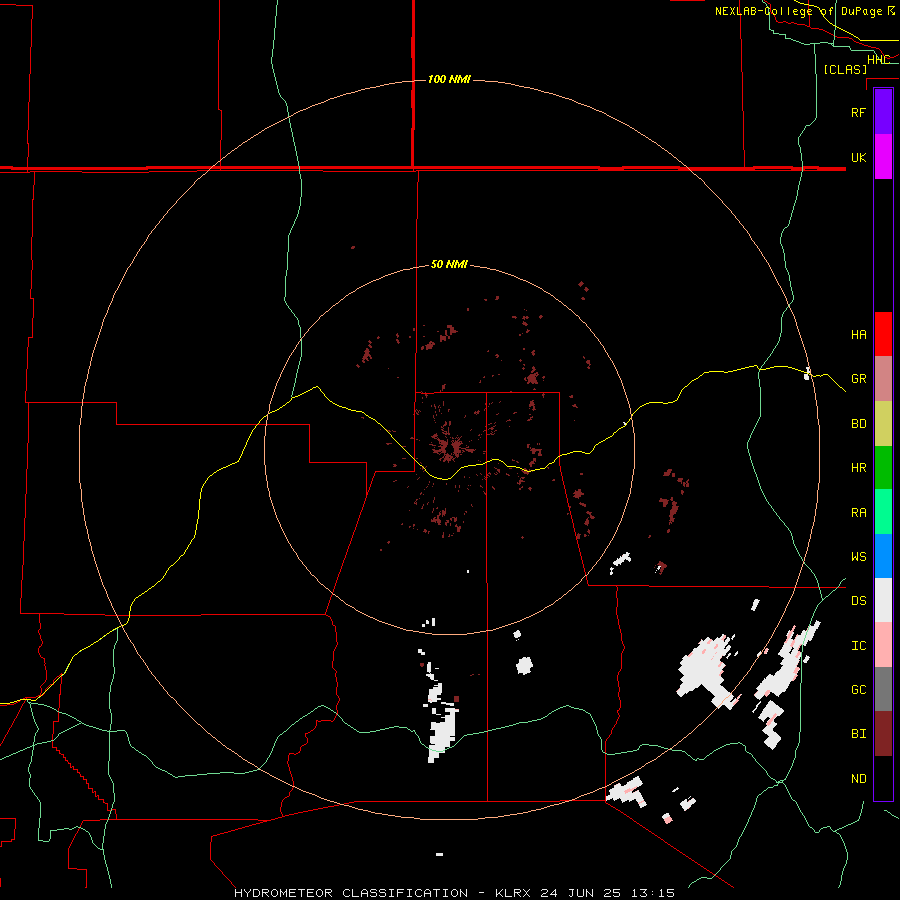Click the "UK" legend label

pyautogui.click(x=858, y=157)
